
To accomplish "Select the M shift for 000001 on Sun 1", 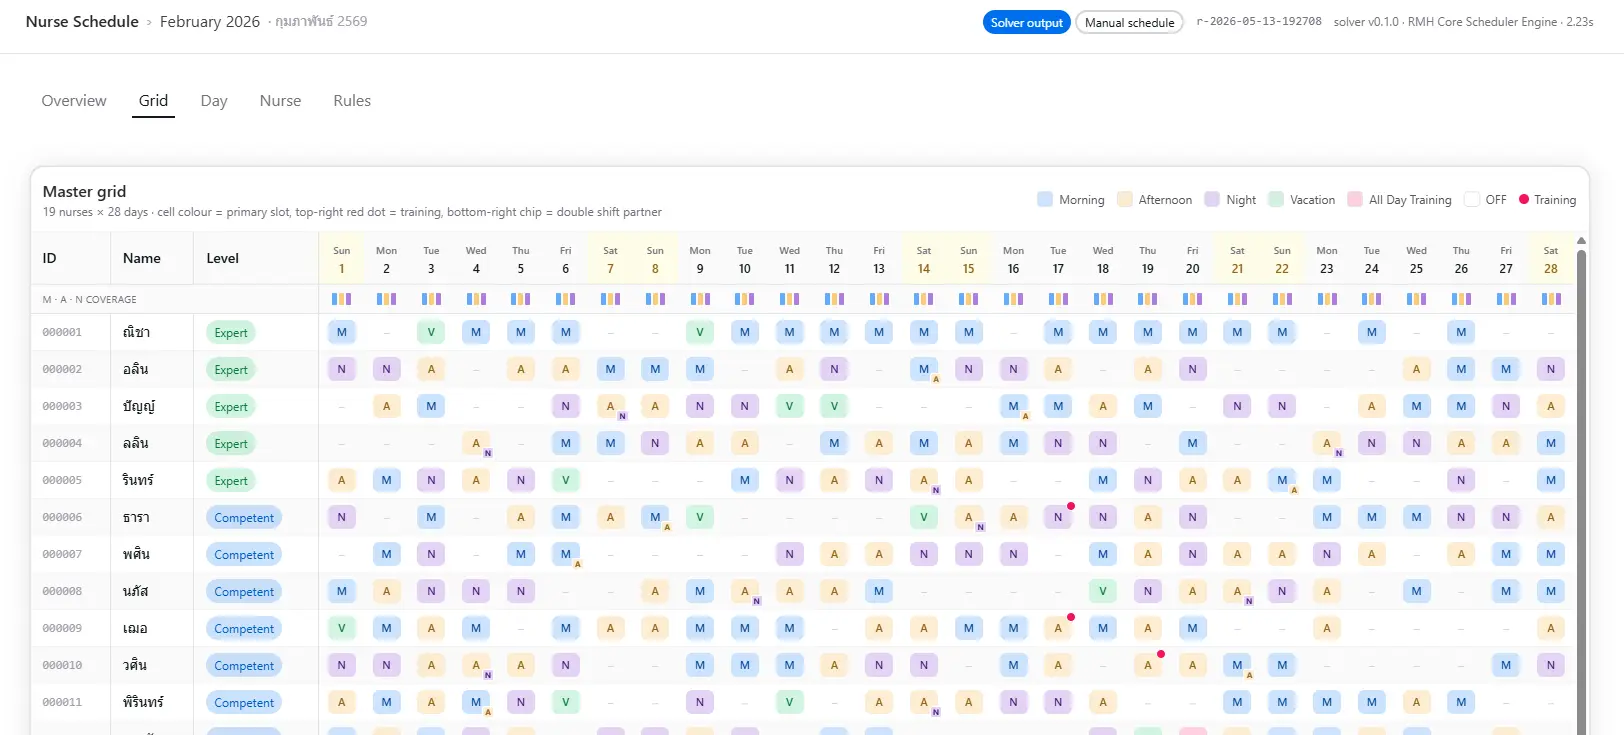I will [342, 332].
